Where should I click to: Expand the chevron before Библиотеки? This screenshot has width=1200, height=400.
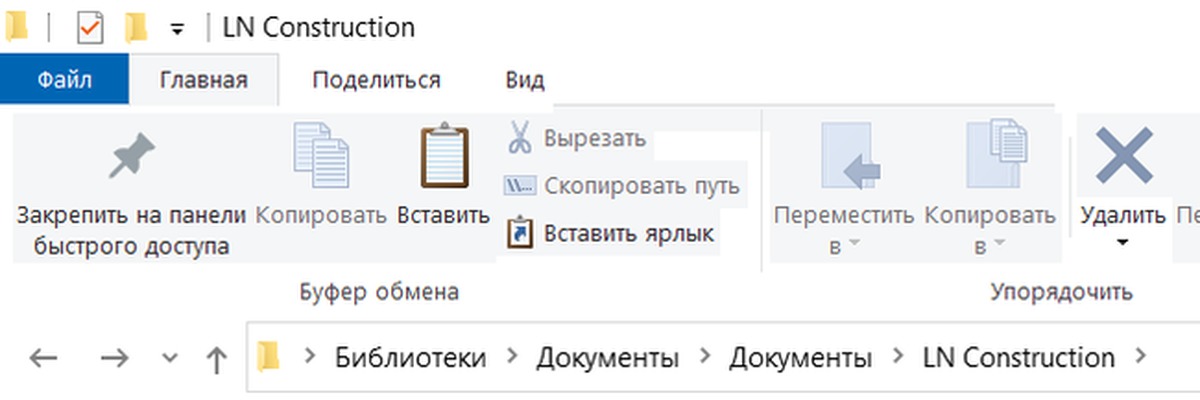click(309, 358)
